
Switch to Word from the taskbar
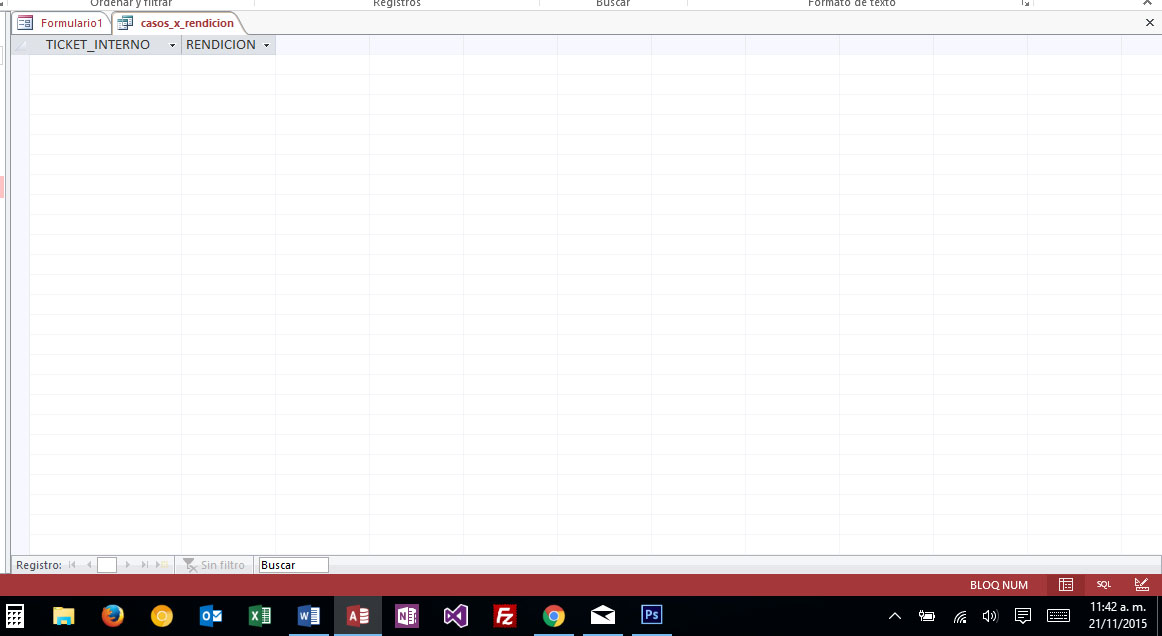coord(308,616)
